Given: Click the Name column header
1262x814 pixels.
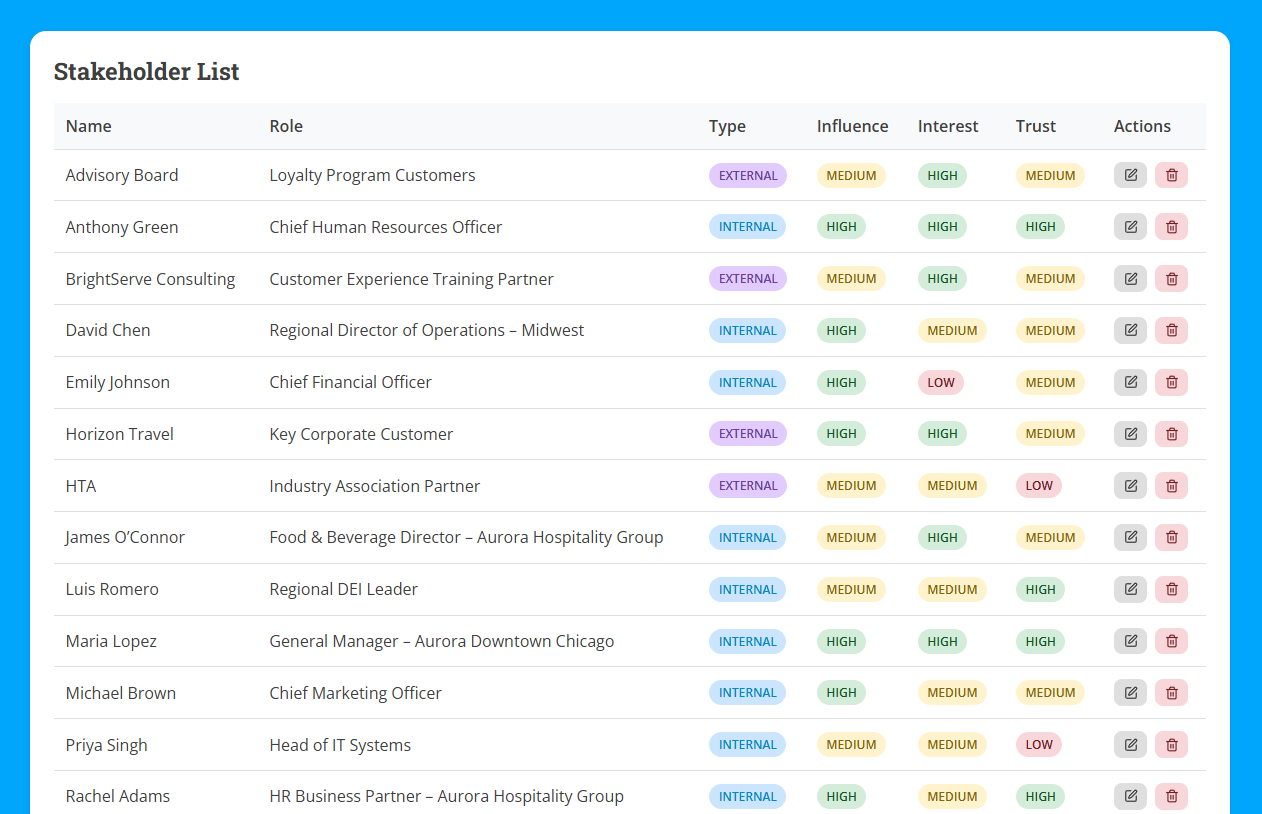Looking at the screenshot, I should coord(89,126).
